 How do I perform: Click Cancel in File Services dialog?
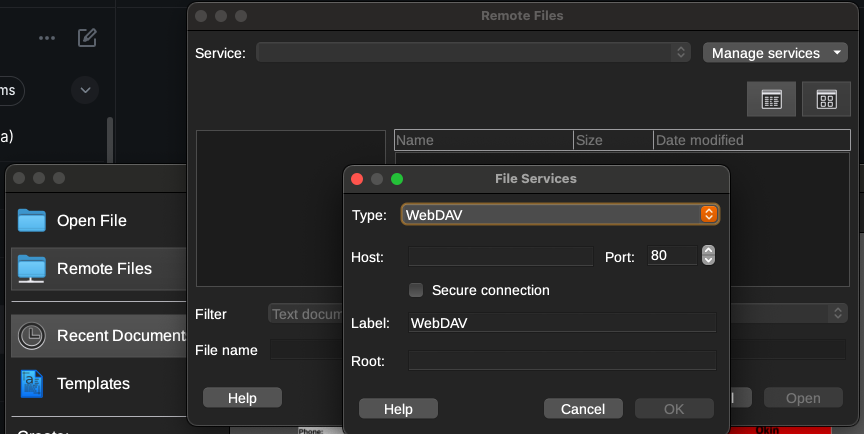pyautogui.click(x=583, y=409)
